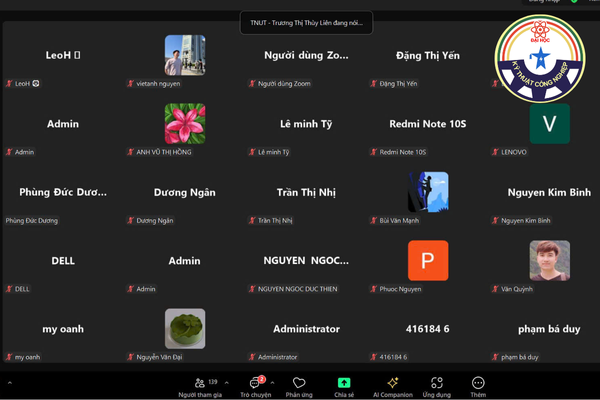600x400 pixels.
Task: Click the orange P avatar of Phuoc Nguyen
Action: pos(428,261)
